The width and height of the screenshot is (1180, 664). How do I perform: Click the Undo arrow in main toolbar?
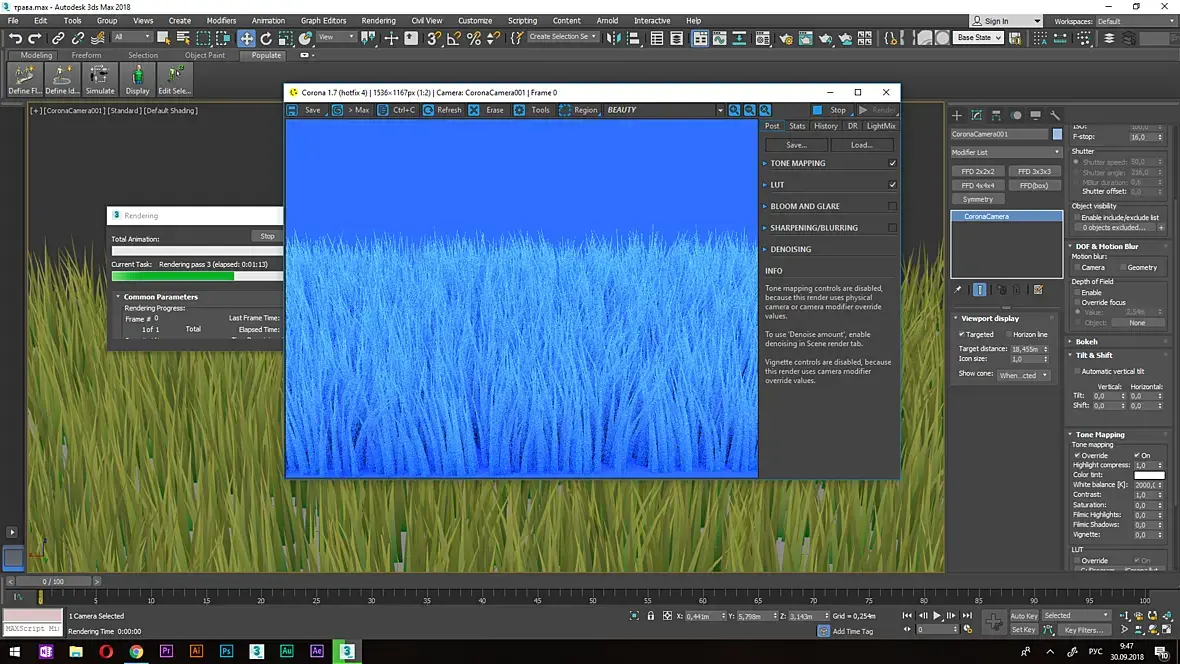(x=15, y=38)
